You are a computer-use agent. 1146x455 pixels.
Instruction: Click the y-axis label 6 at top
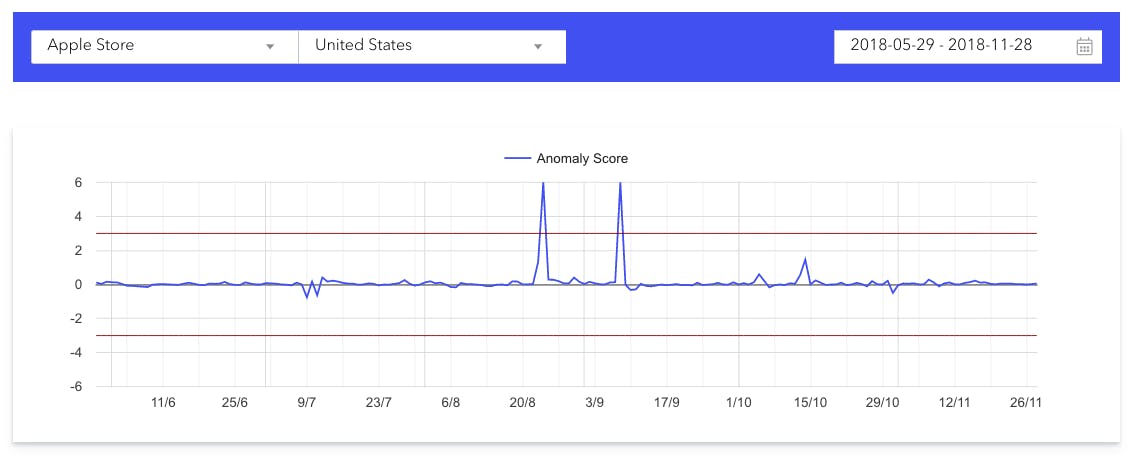pyautogui.click(x=77, y=183)
